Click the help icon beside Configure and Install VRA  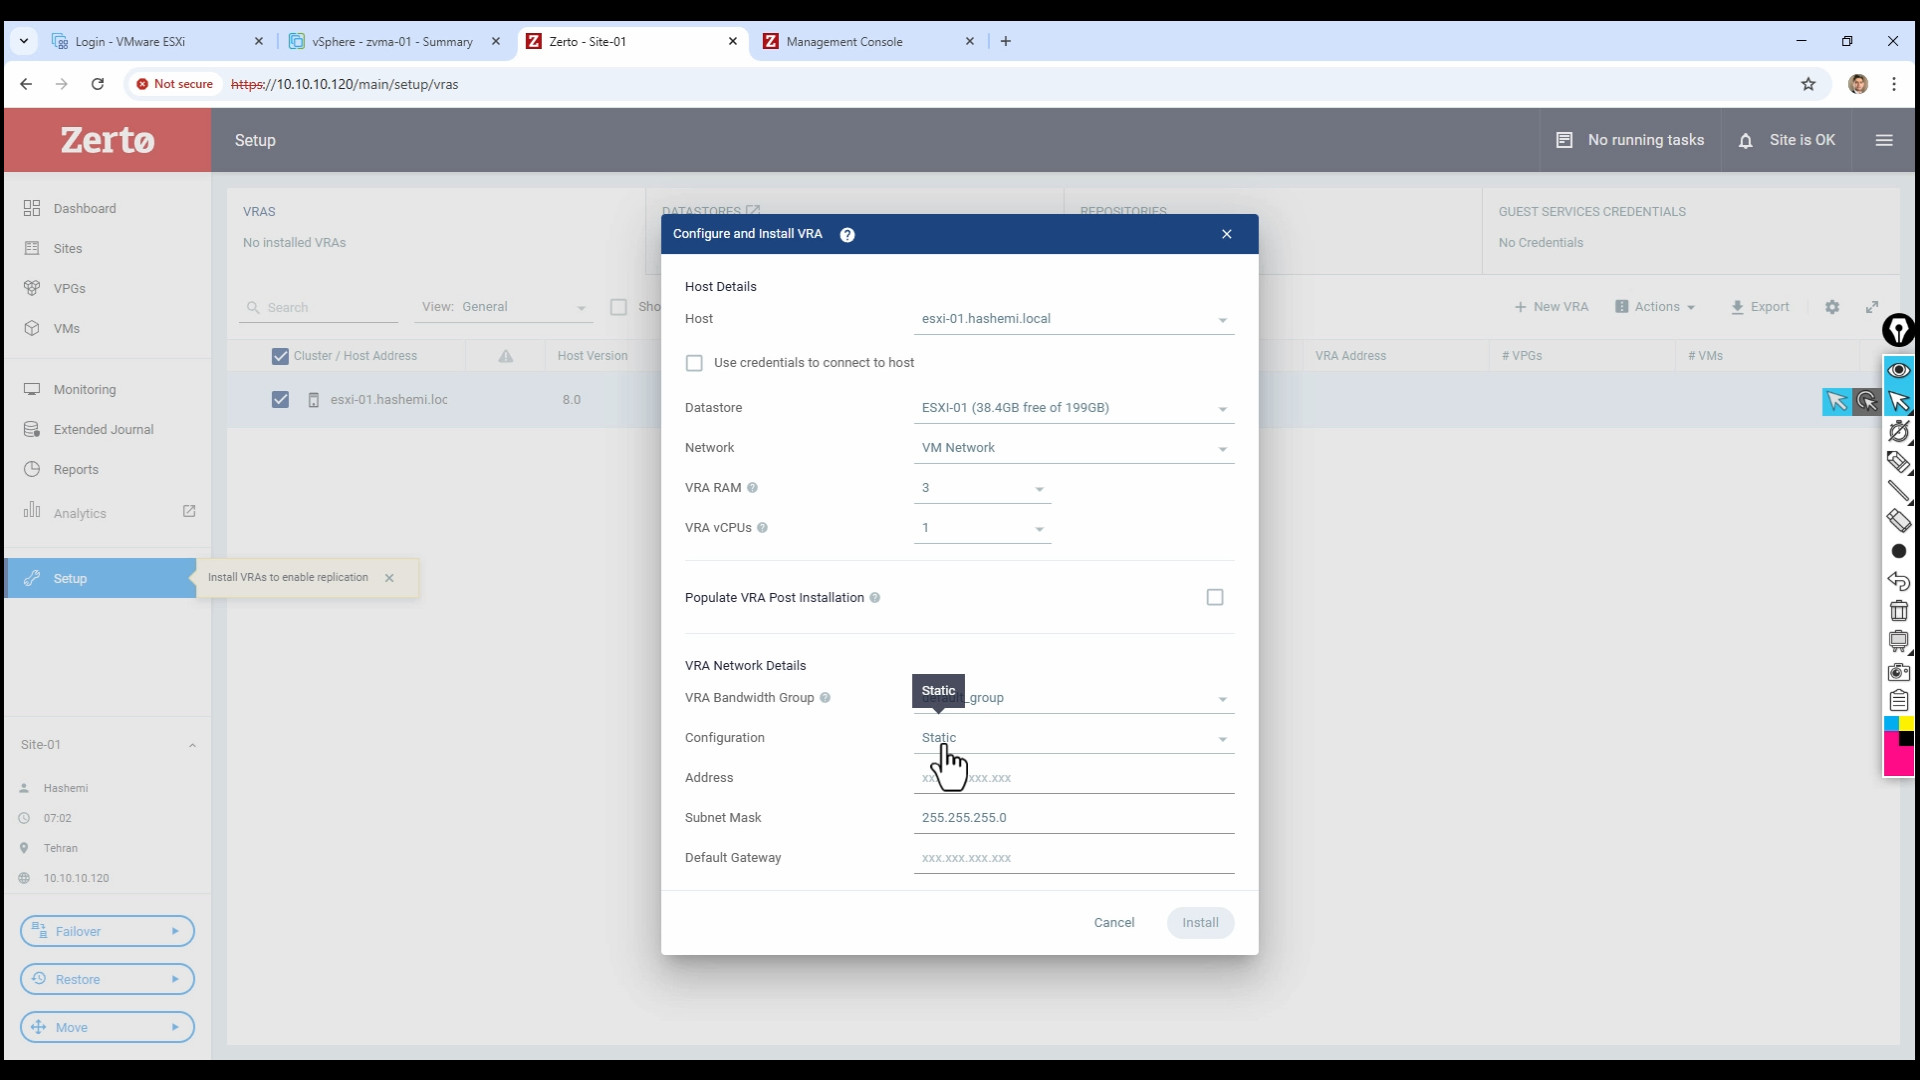coord(847,235)
